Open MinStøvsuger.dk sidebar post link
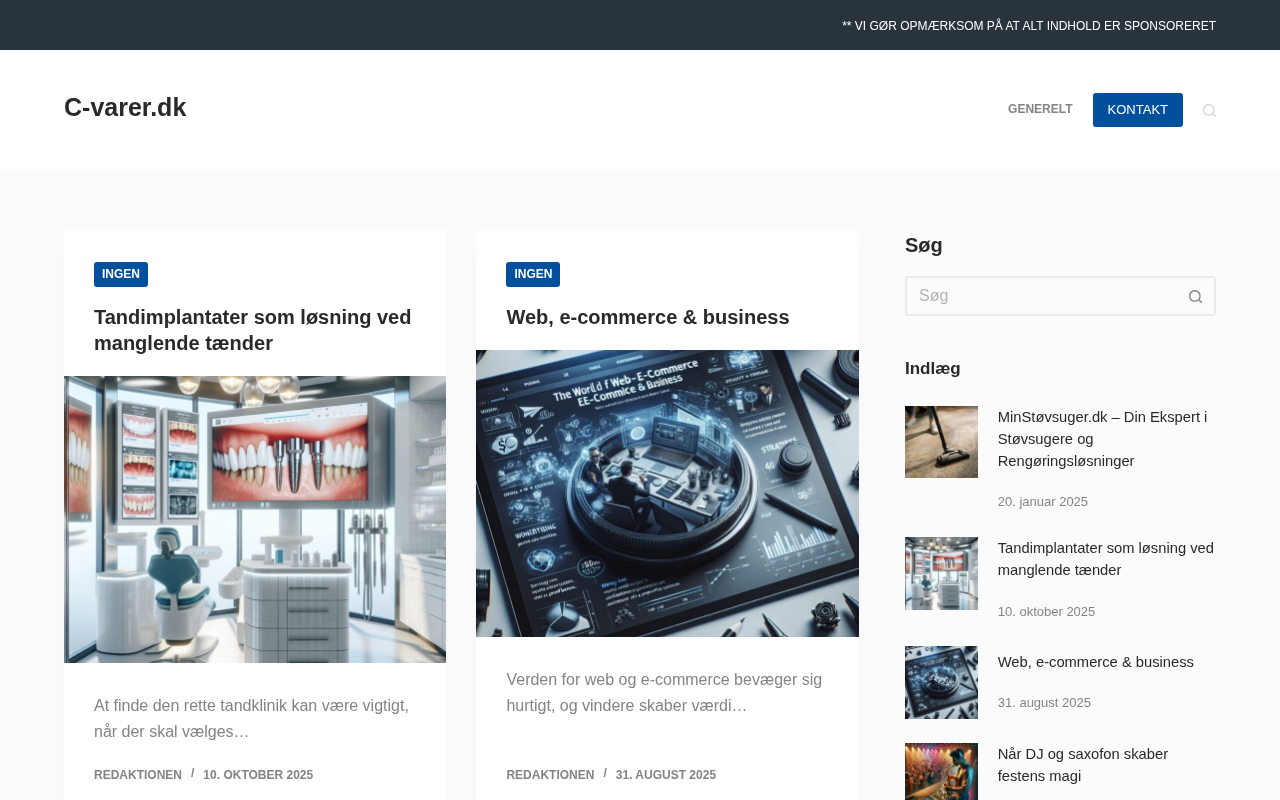 (x=1102, y=438)
